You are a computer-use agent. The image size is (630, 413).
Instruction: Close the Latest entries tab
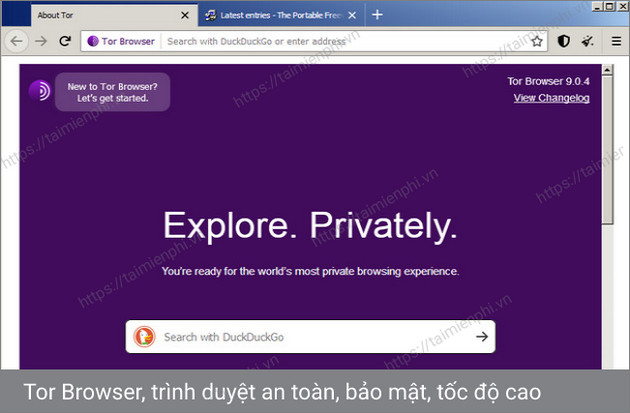[352, 15]
